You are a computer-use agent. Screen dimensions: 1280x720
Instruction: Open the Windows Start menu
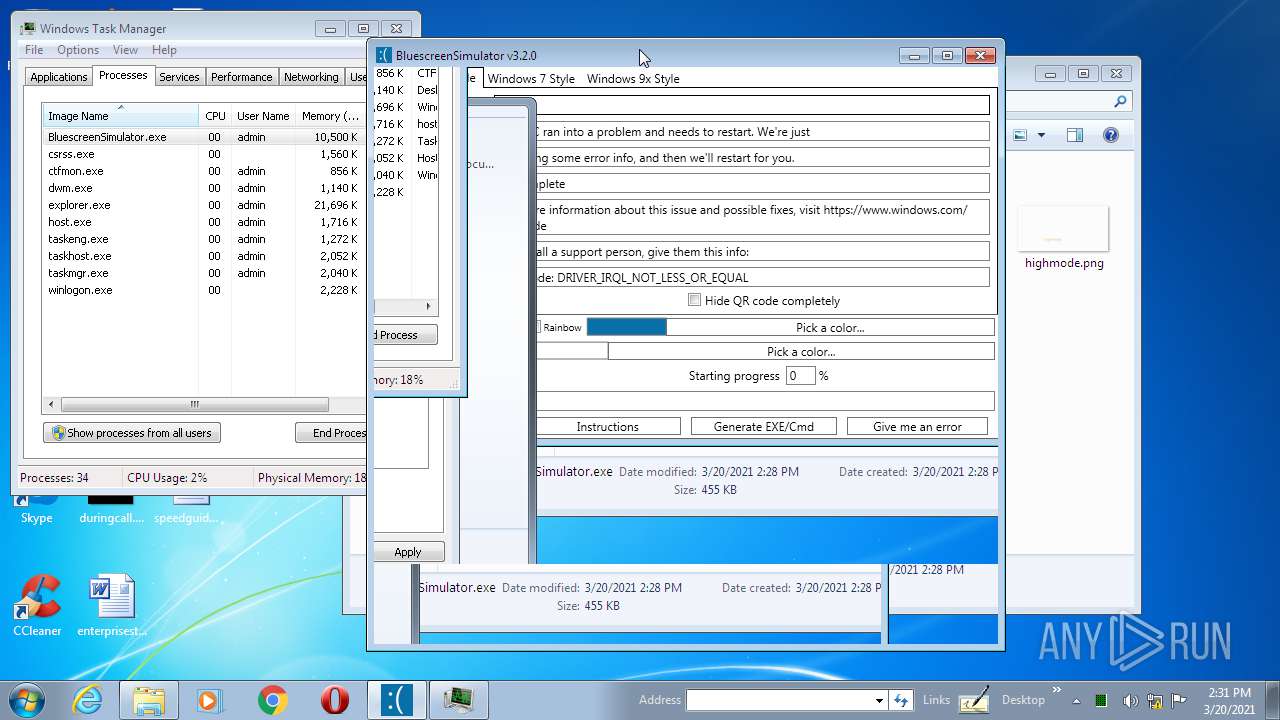click(27, 700)
